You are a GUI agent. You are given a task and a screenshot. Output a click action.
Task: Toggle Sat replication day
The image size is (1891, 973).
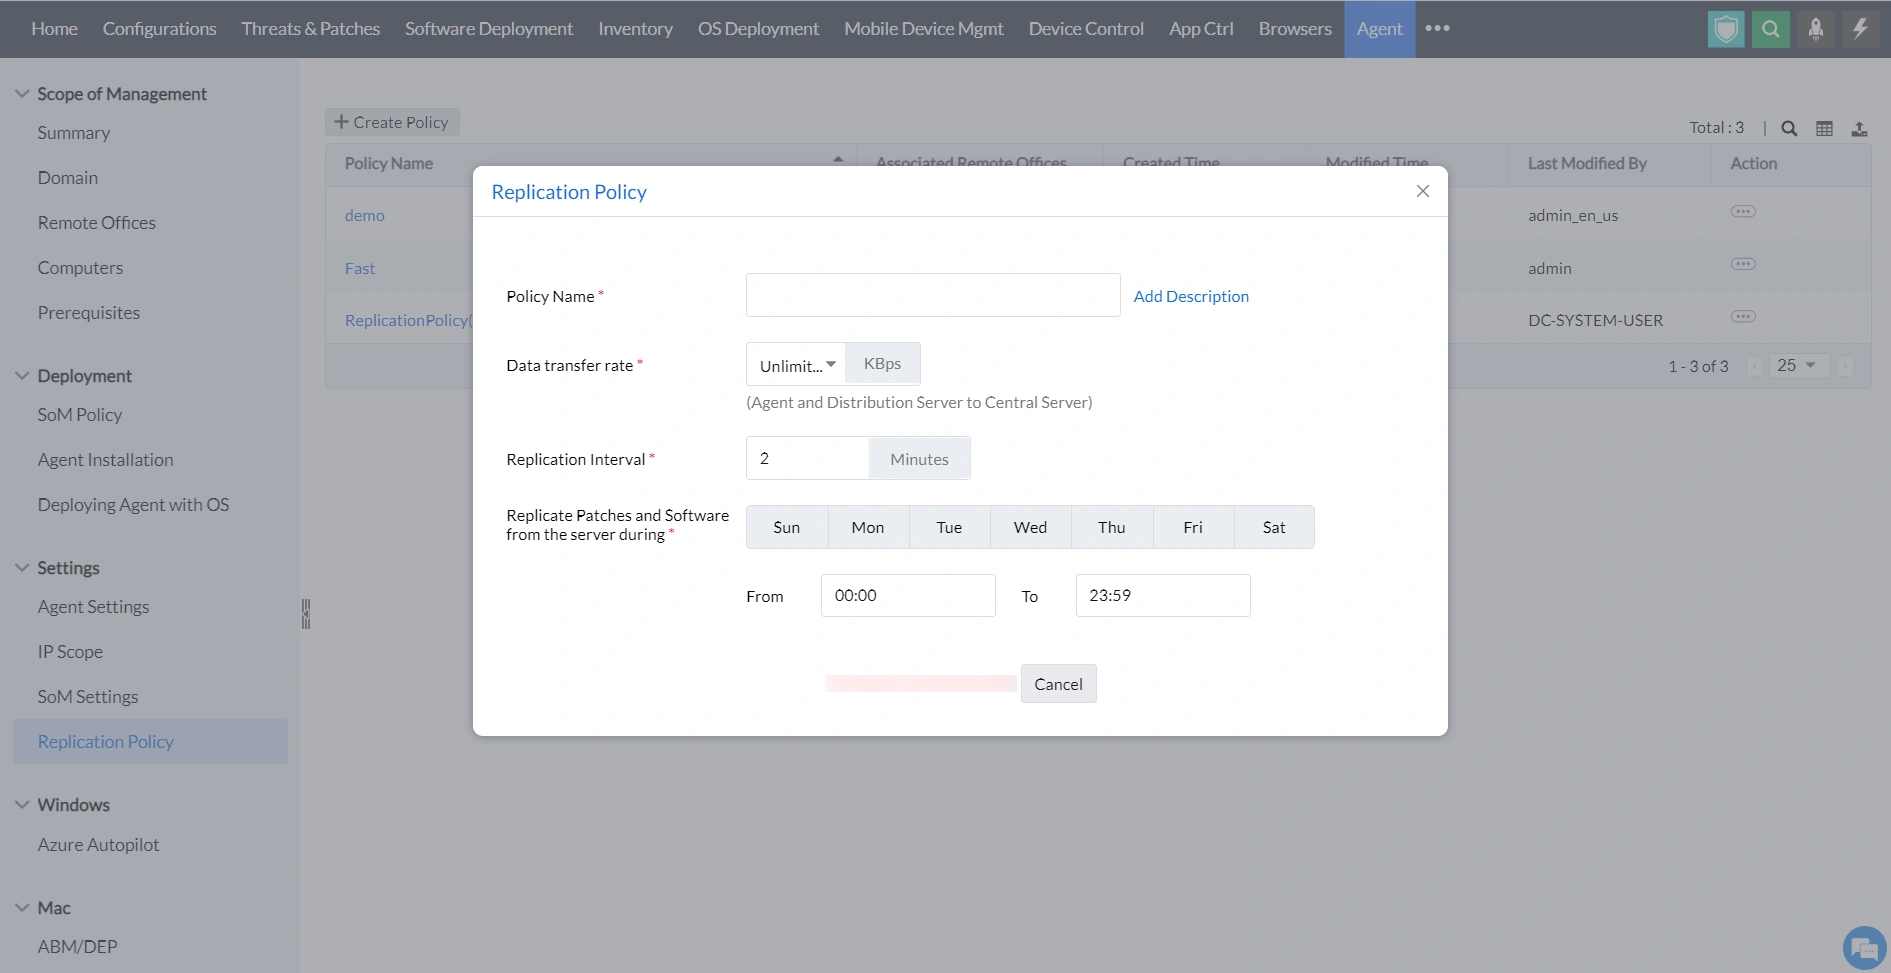1274,527
